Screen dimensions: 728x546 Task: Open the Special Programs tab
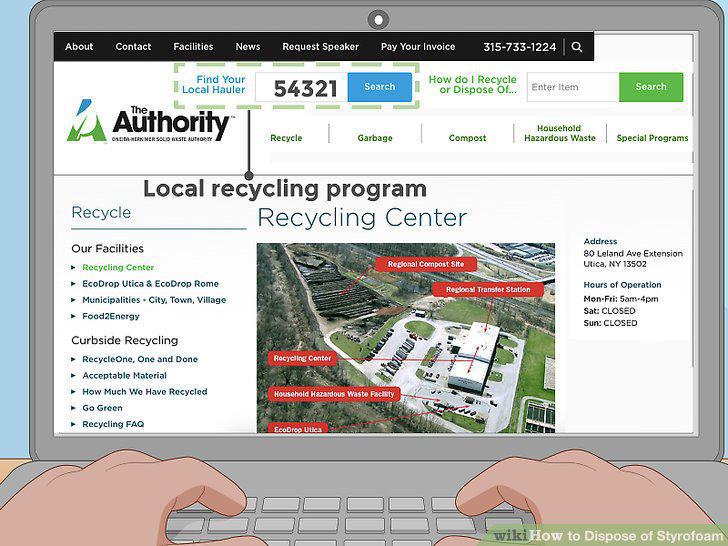(x=652, y=138)
